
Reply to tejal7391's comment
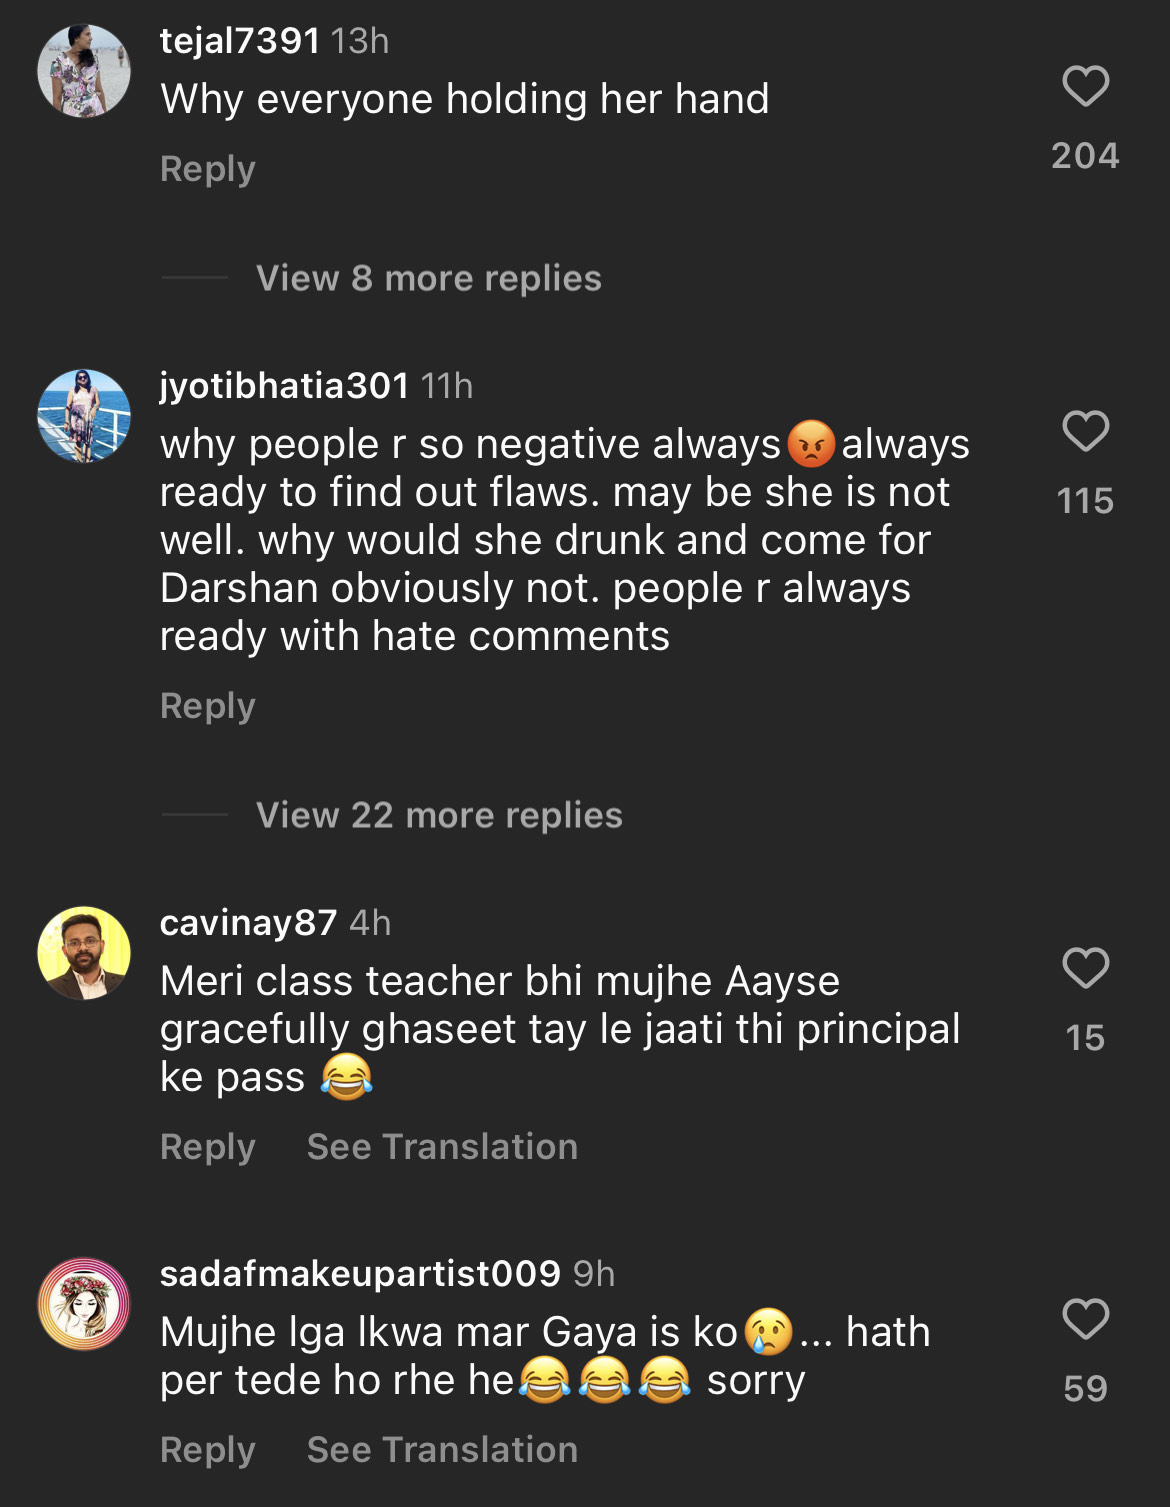point(208,169)
